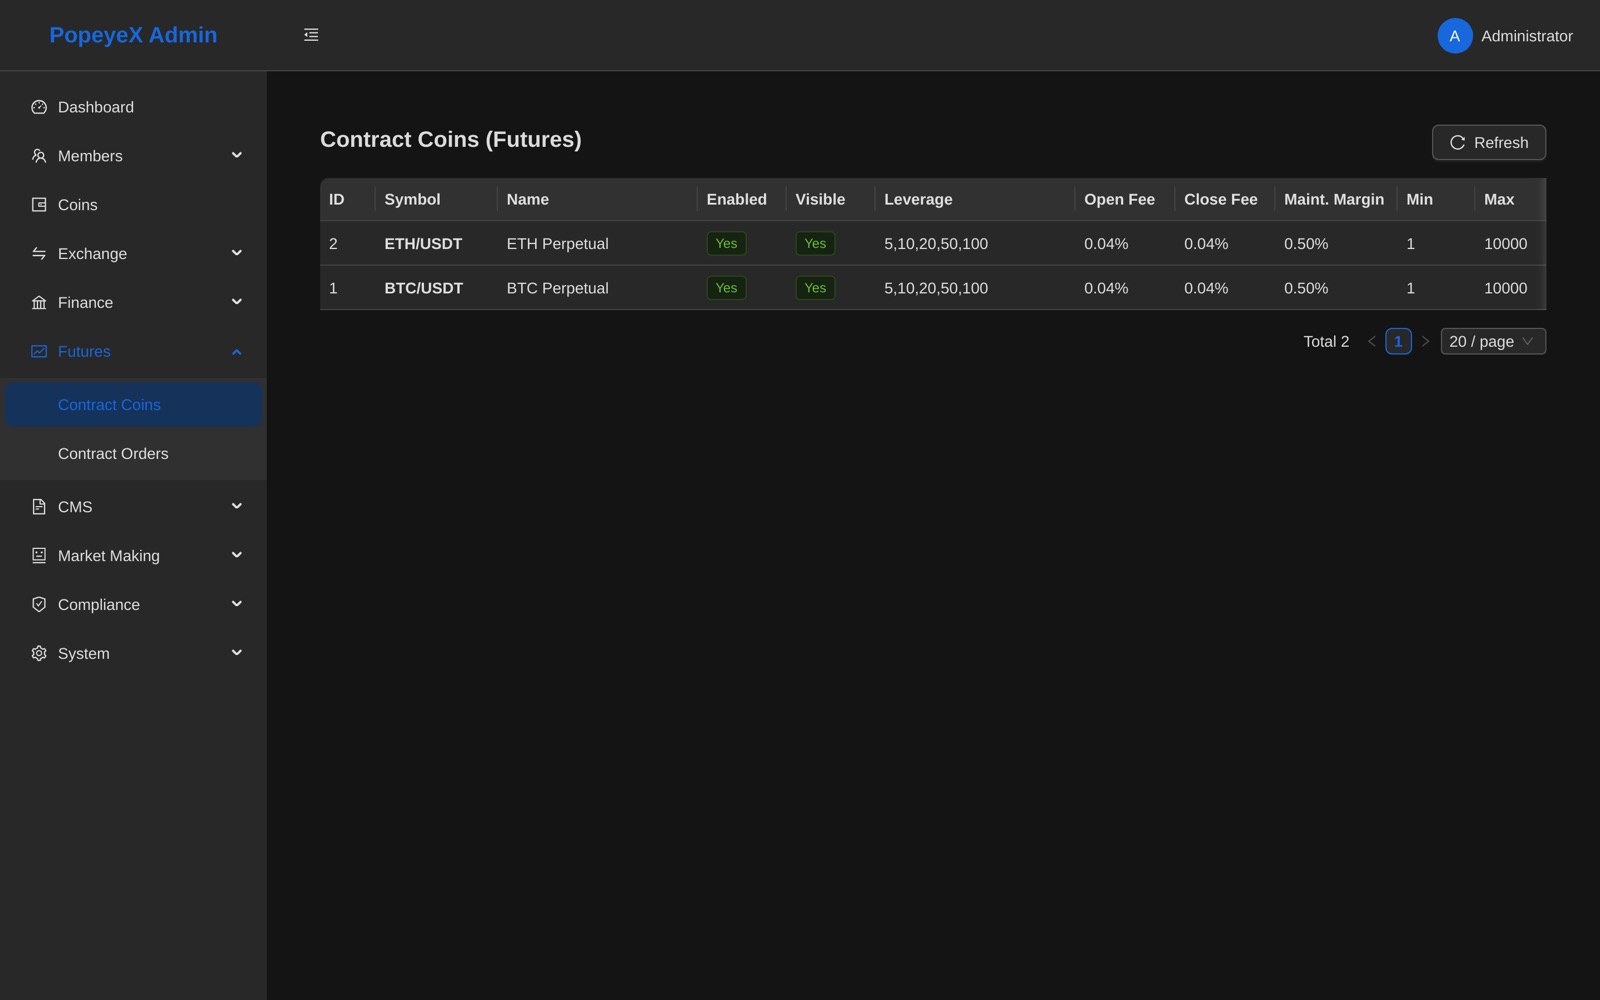Viewport: 1600px width, 1000px height.
Task: Click the PopeyeX Admin logo link
Action: (x=133, y=35)
